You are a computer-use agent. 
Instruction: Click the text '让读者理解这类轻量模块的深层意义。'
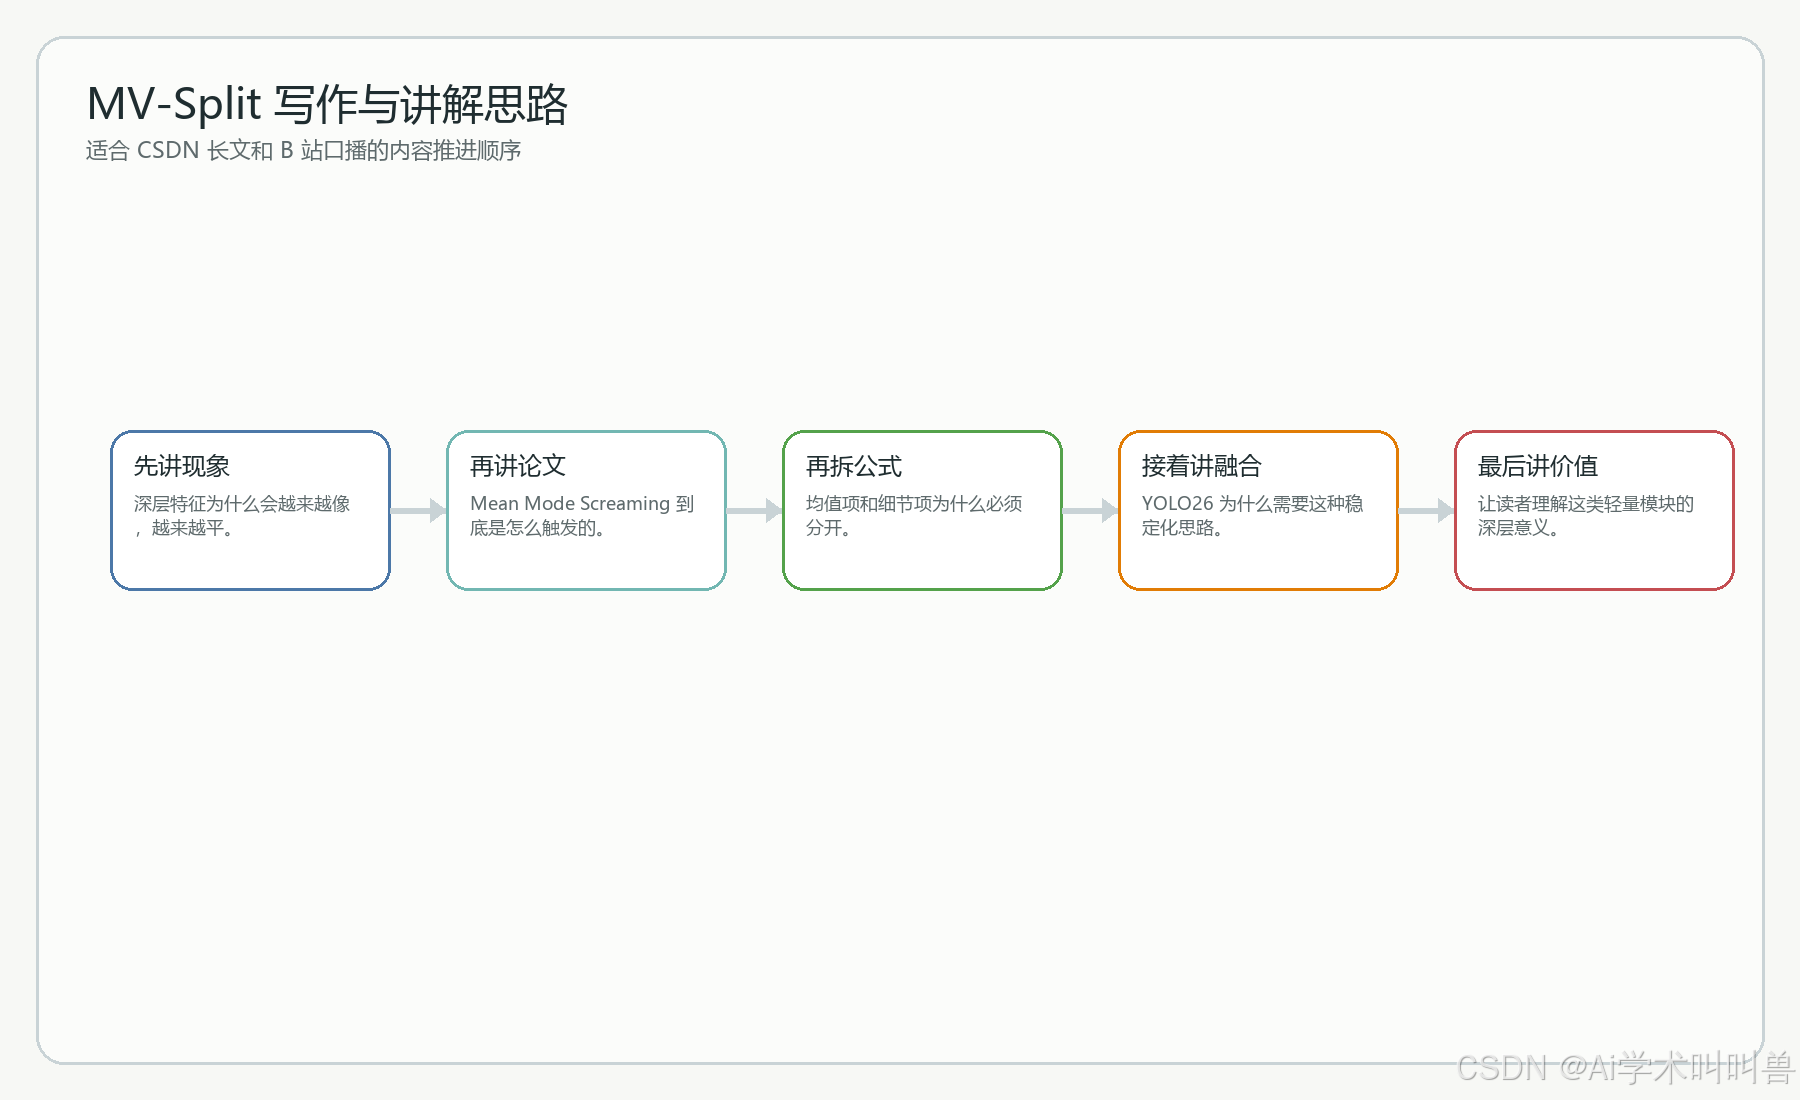click(1586, 516)
